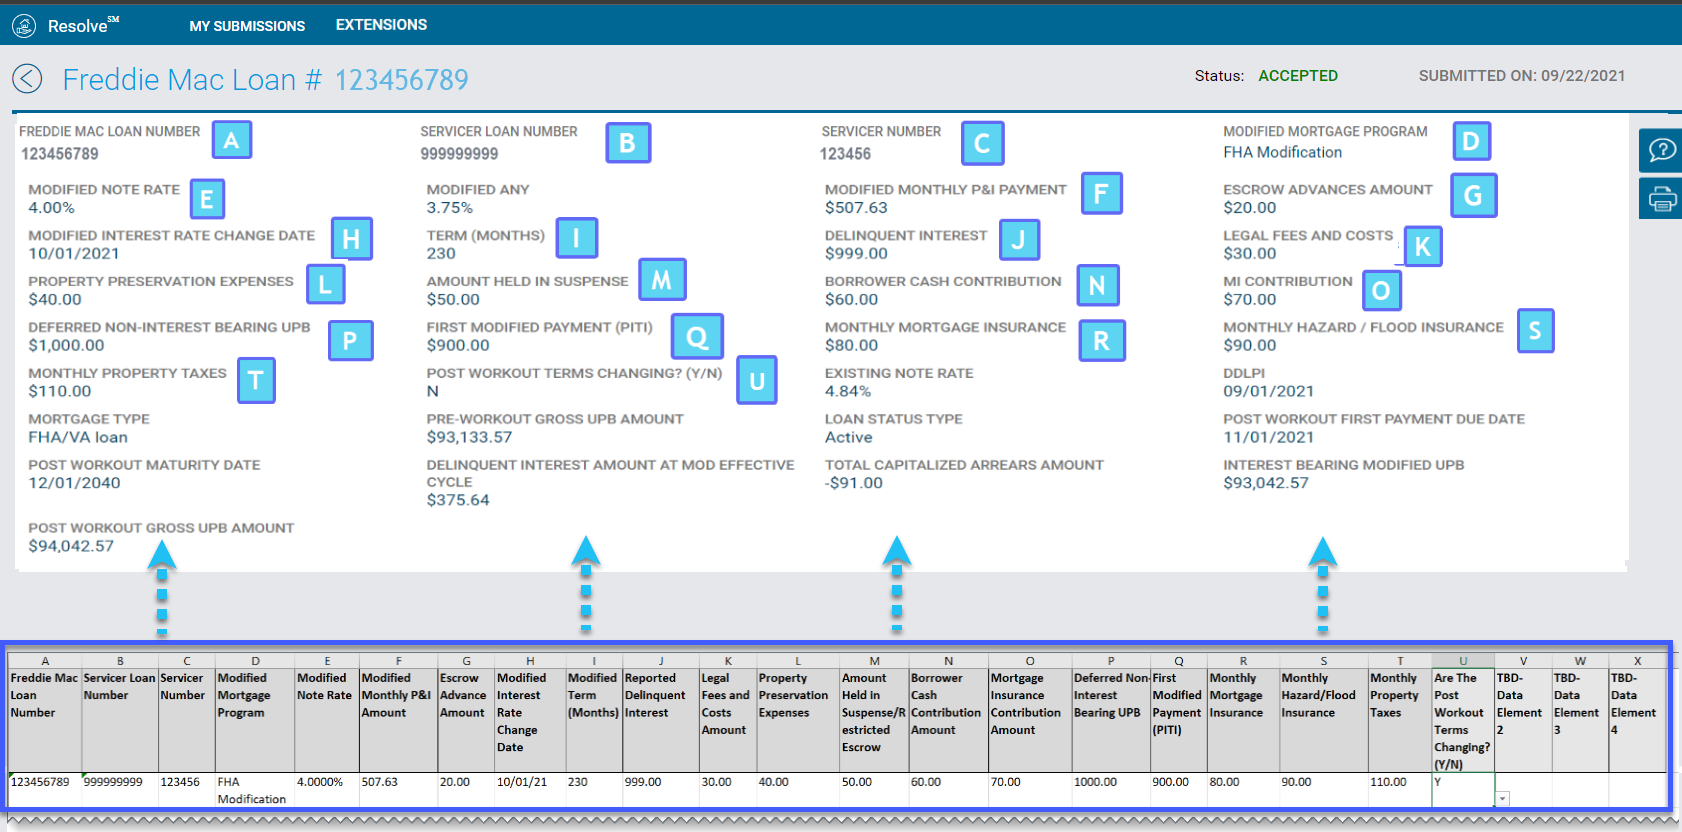Viewport: 1682px width, 832px height.
Task: Open the MY SUBMISSIONS menu
Action: 247,26
